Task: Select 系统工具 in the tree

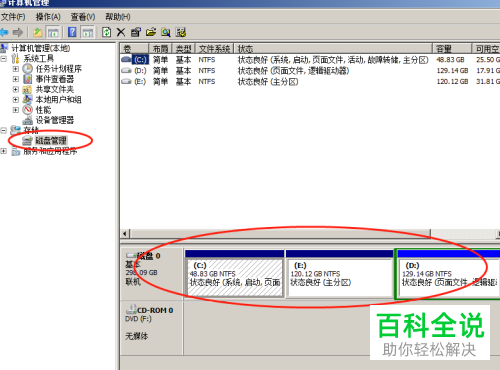Action: point(38,59)
